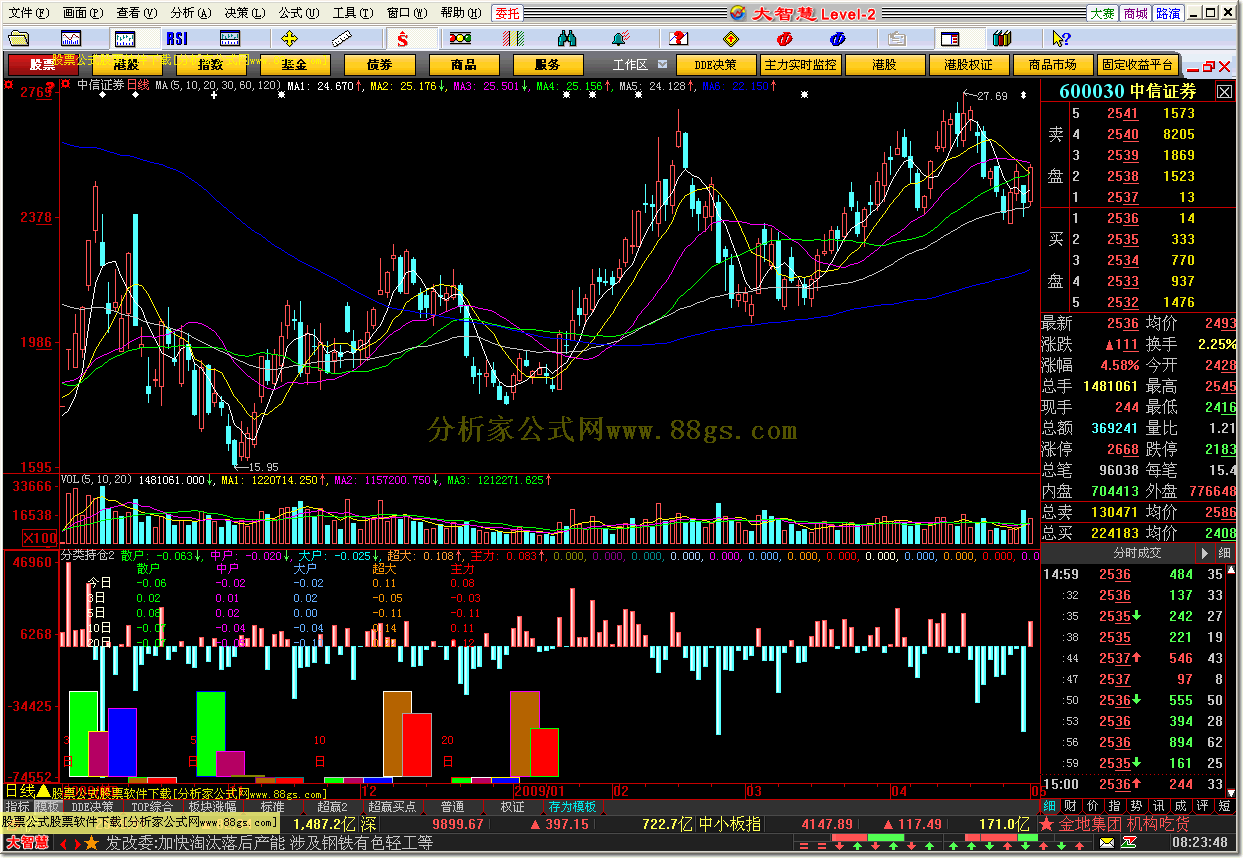Viewport: 1246px width, 860px height.
Task: Click the printer icon in toolbar
Action: point(896,39)
